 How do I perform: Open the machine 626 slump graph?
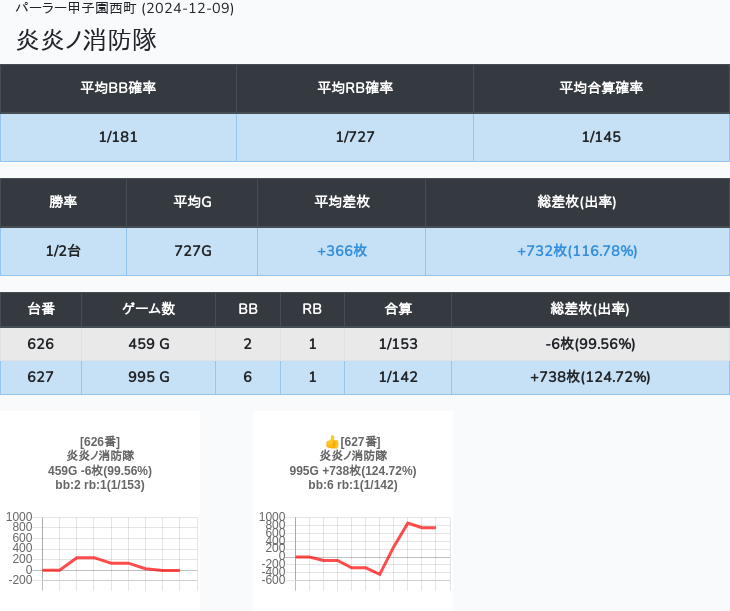(100, 550)
